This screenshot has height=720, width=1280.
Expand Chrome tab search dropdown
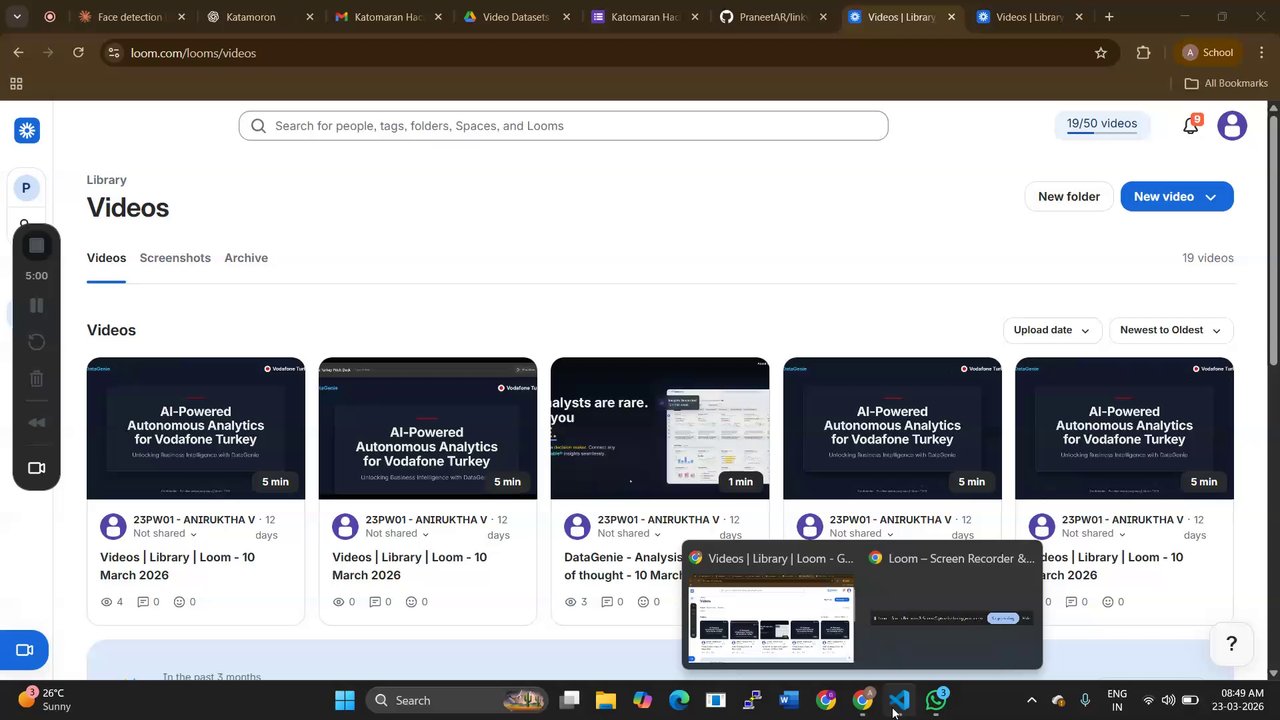(x=16, y=17)
